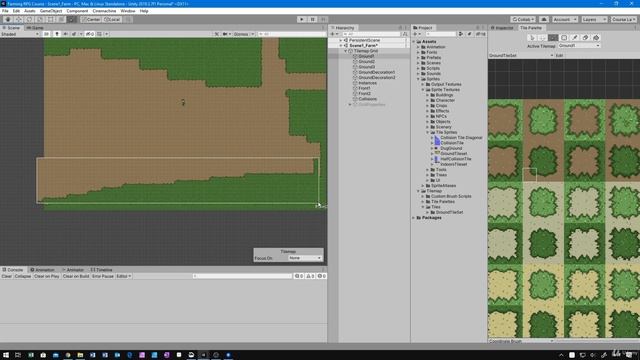
Task: Open Active Tilemap dropdown
Action: click(579, 46)
